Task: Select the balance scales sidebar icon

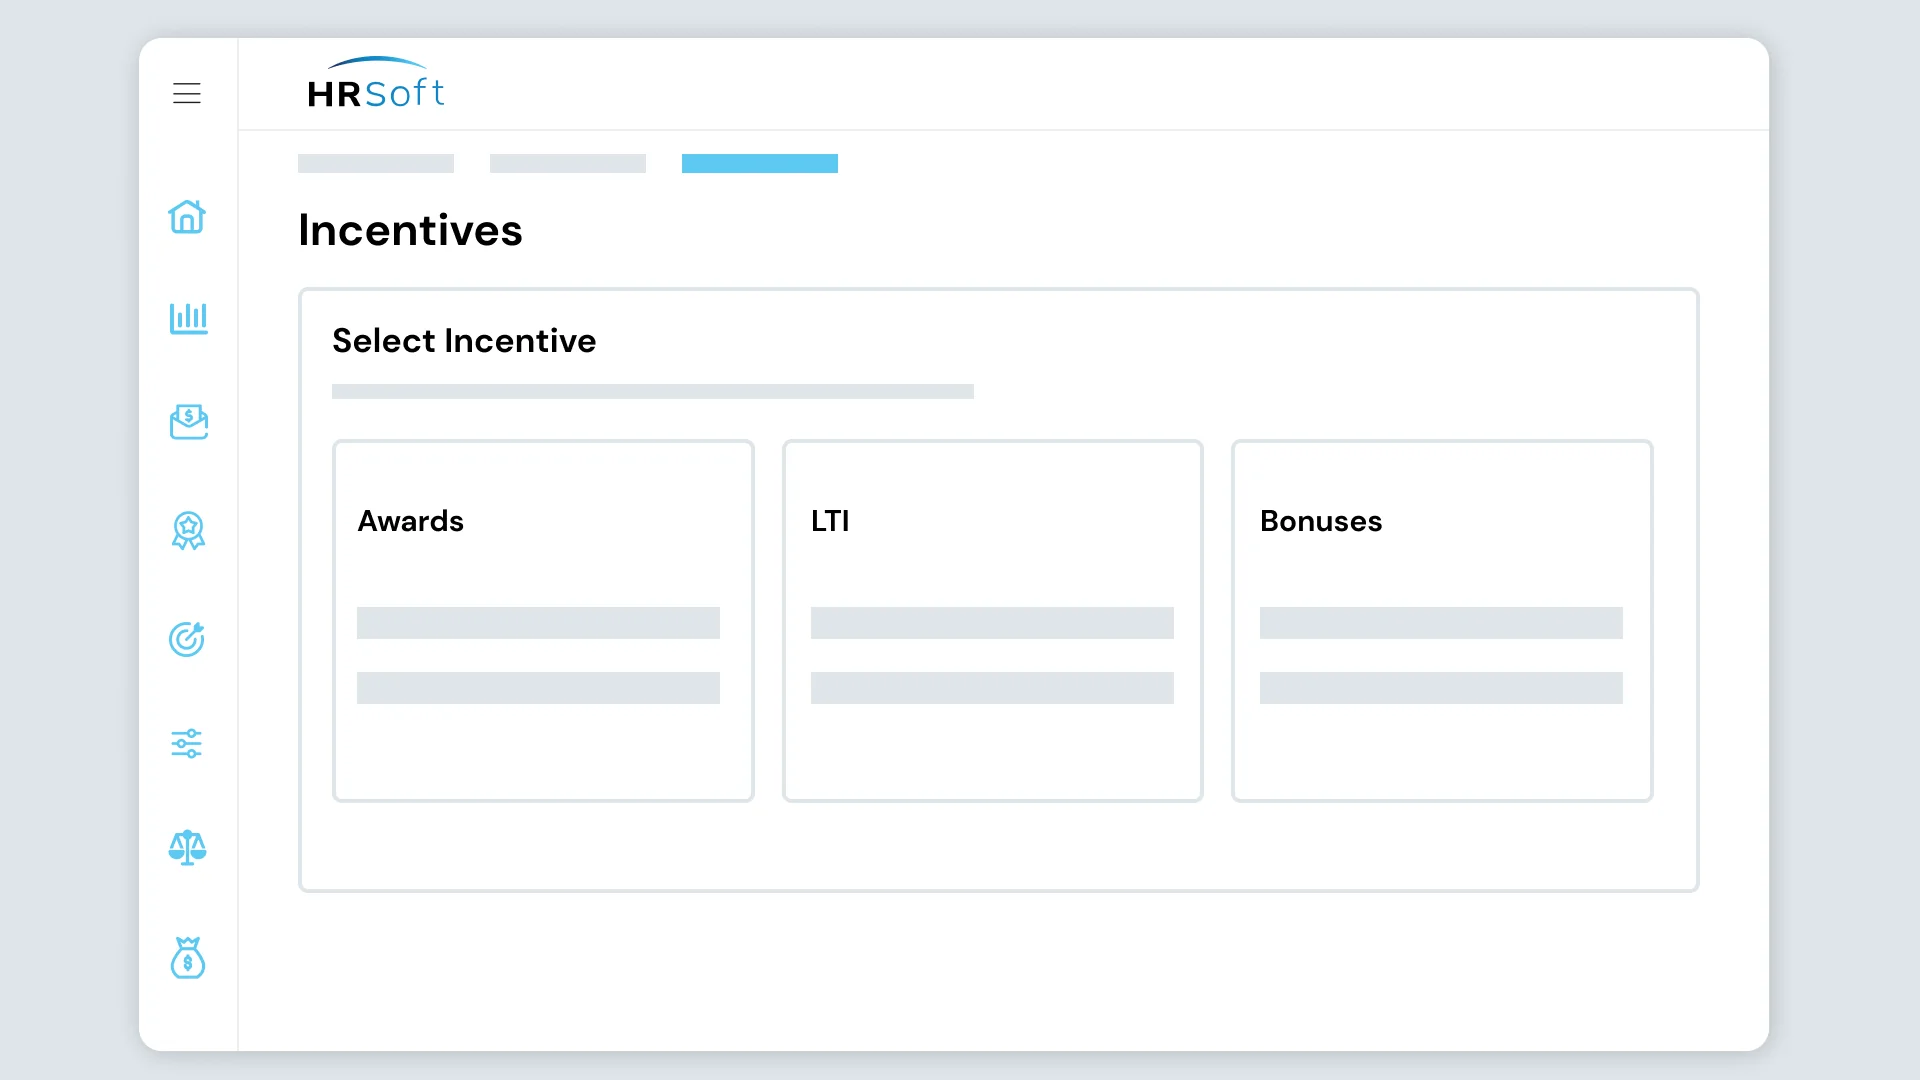Action: pyautogui.click(x=187, y=848)
